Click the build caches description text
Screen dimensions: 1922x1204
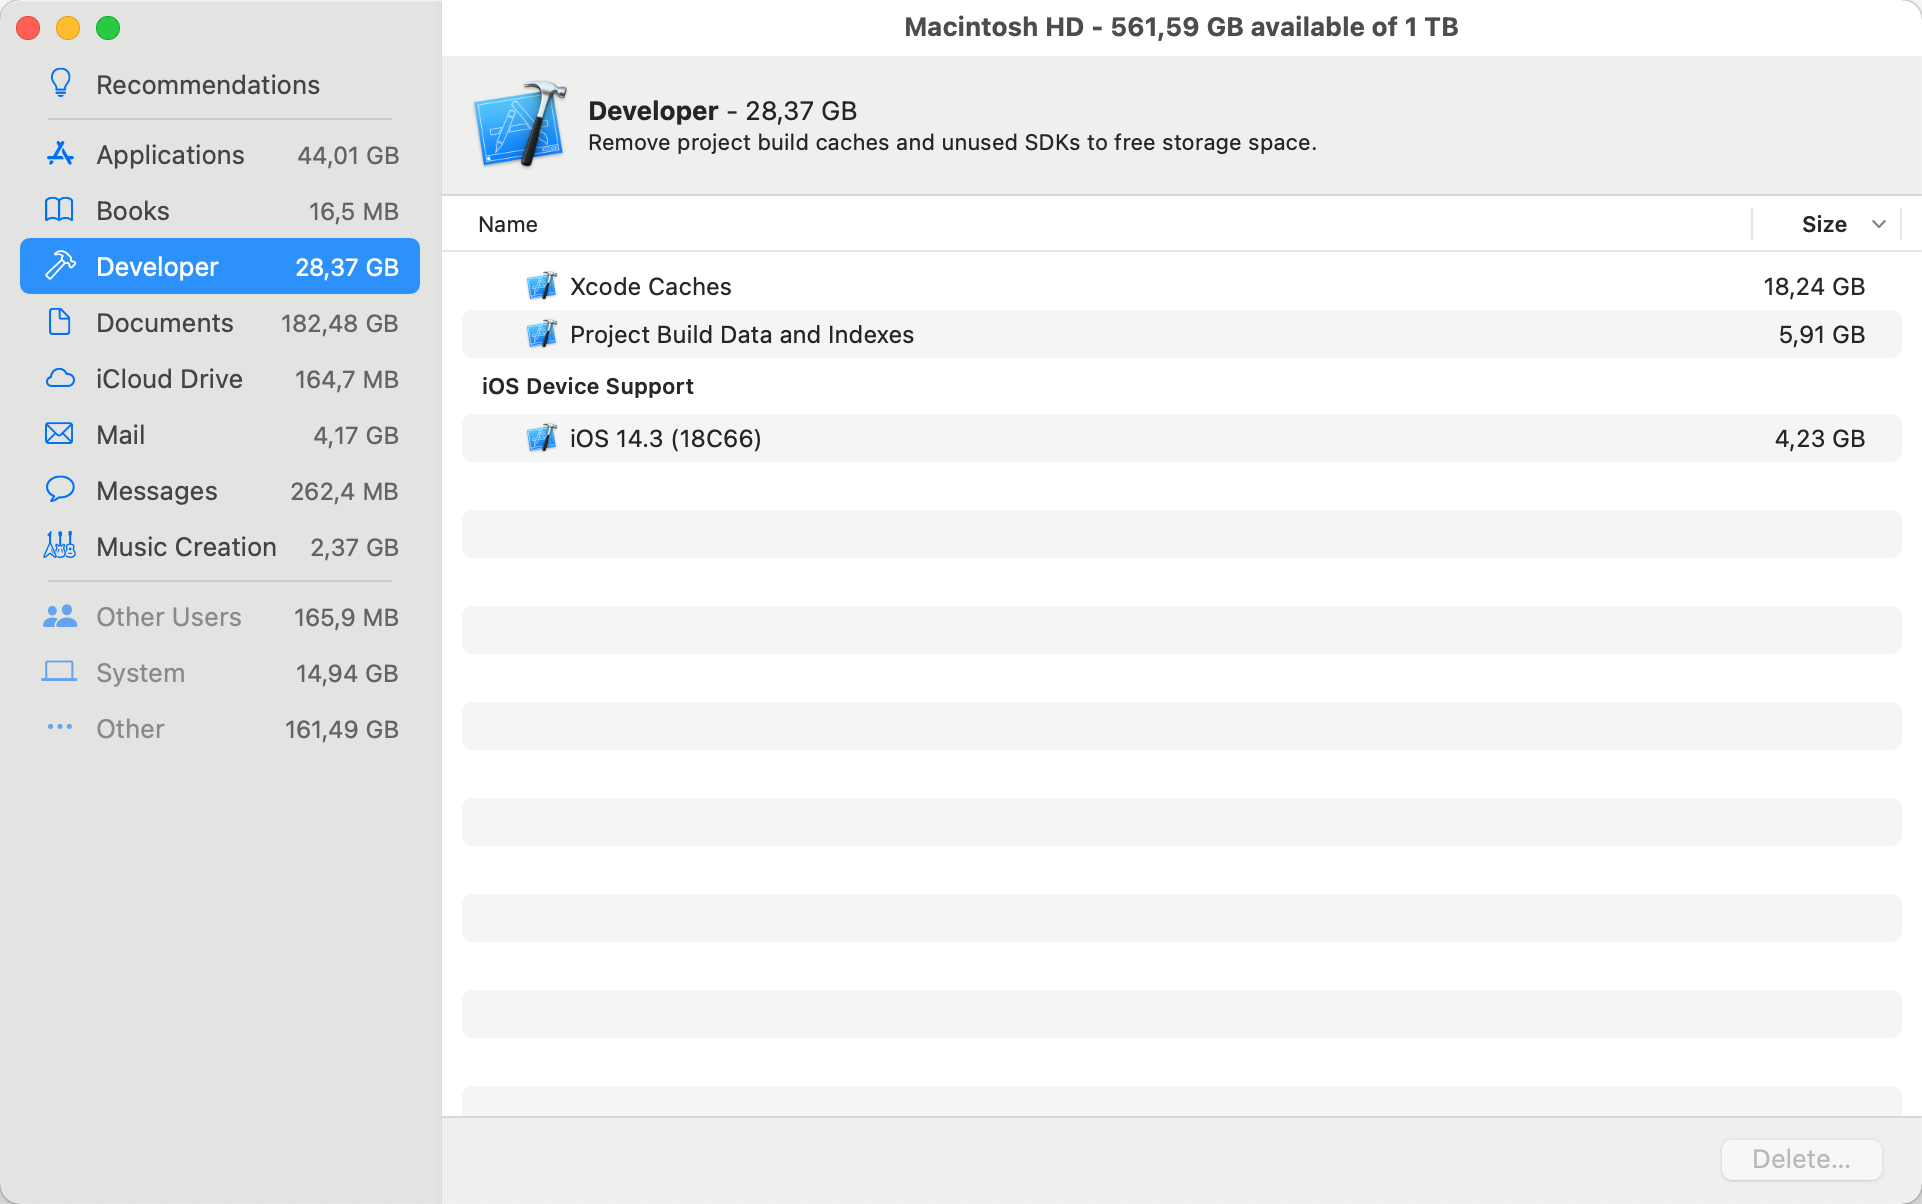(952, 142)
